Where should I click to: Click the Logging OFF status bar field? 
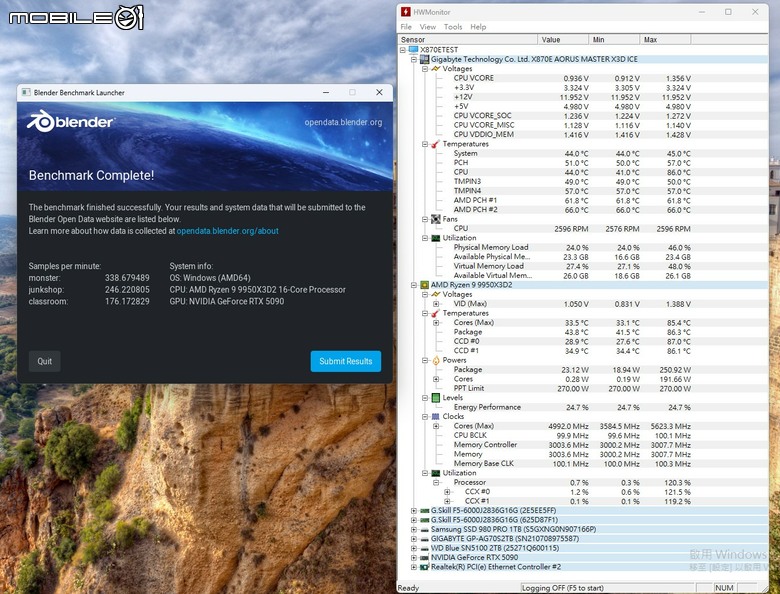coord(607,588)
